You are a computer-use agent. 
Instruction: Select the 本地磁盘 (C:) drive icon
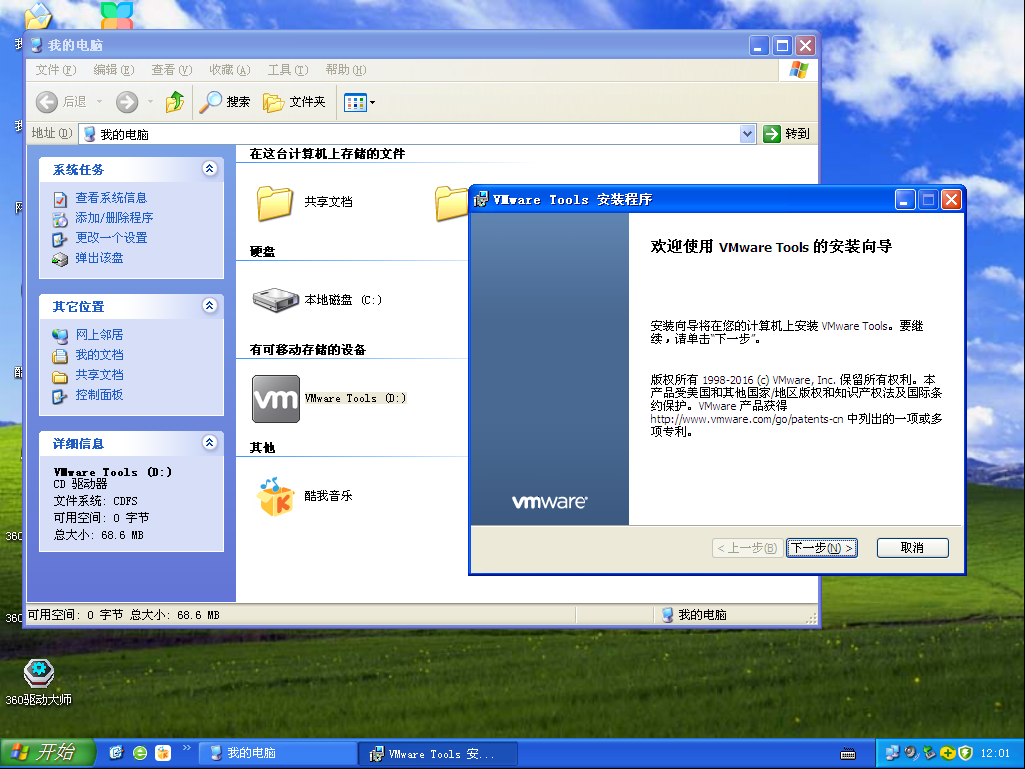(x=275, y=300)
